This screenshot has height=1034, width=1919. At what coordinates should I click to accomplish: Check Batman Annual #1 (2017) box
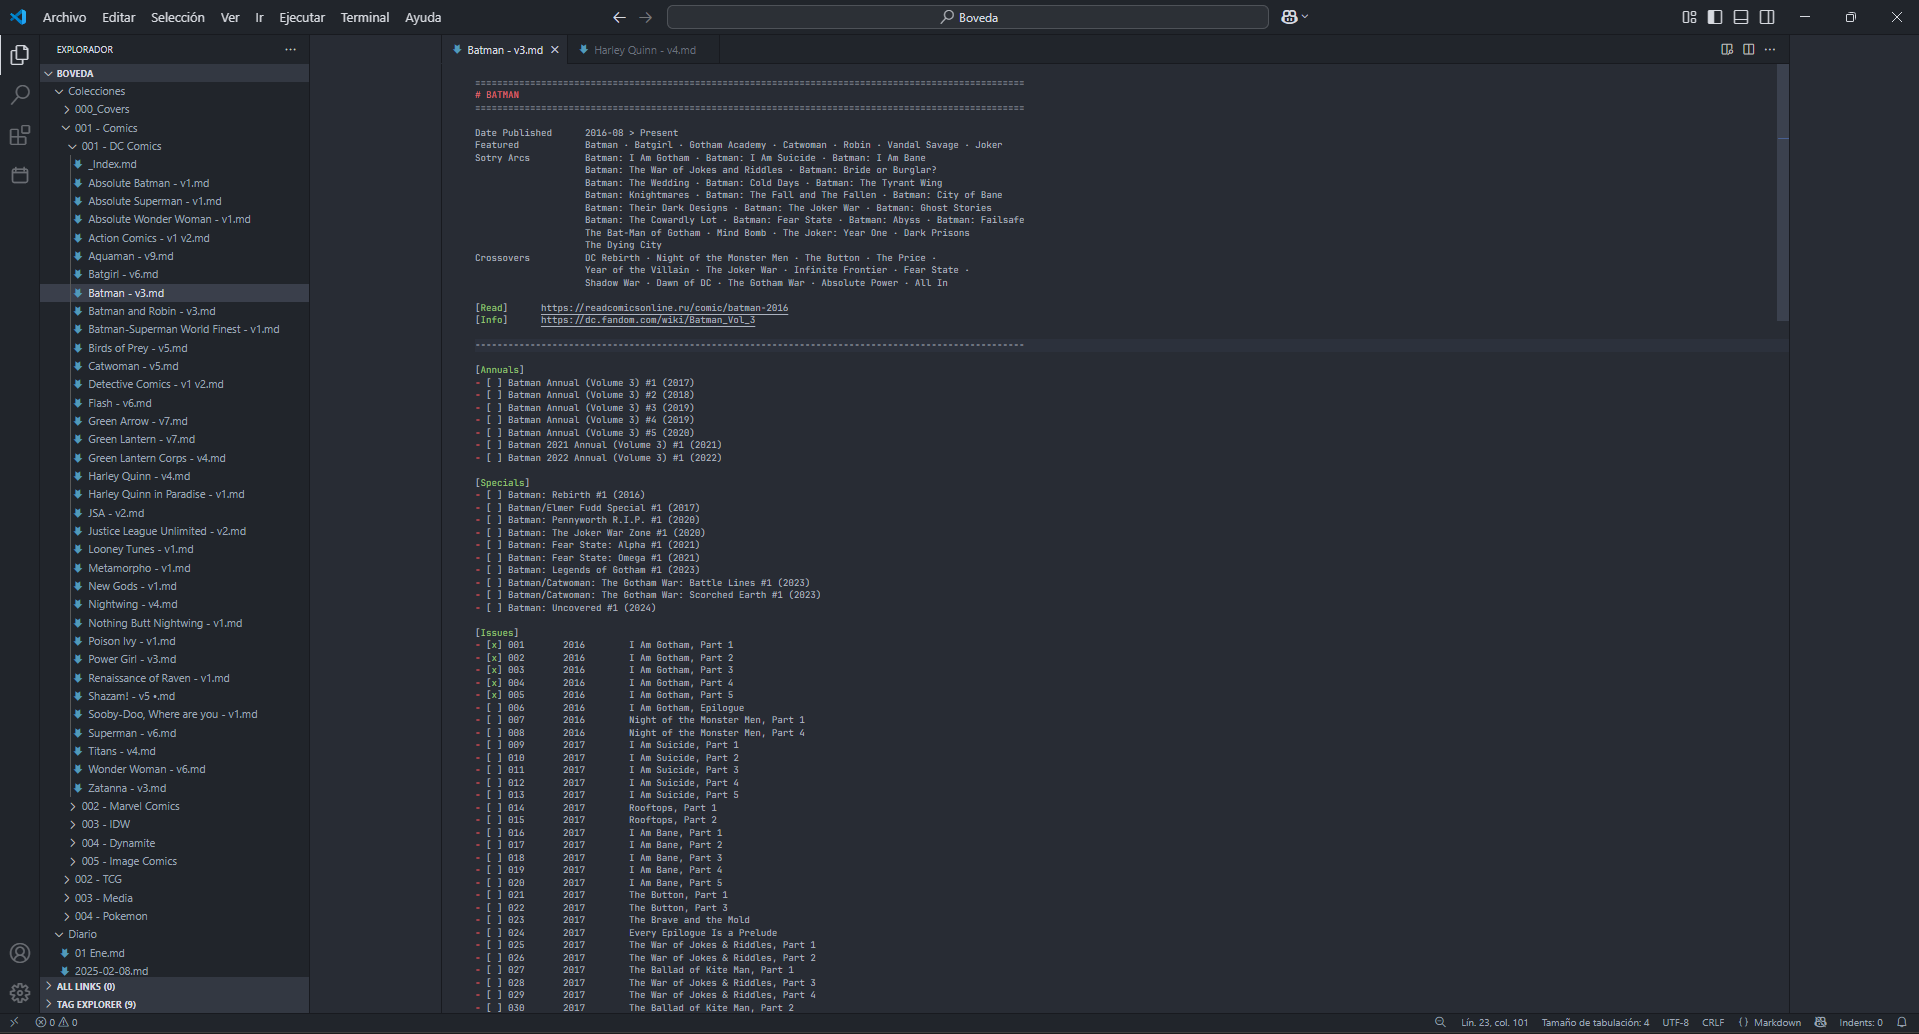pos(494,383)
